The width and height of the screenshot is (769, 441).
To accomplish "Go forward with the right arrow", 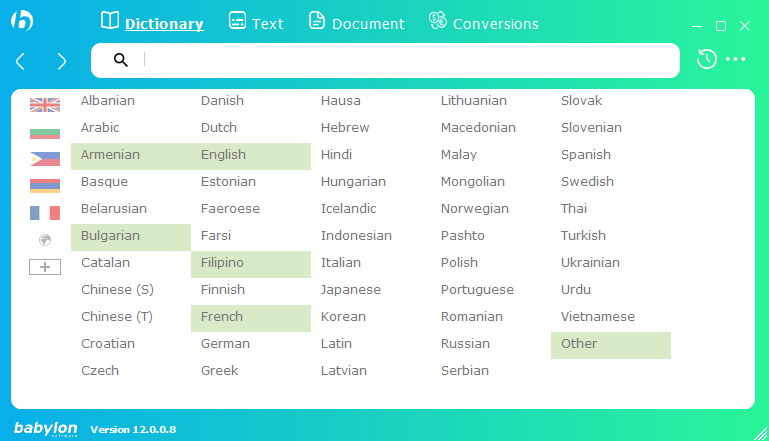I will [x=61, y=62].
